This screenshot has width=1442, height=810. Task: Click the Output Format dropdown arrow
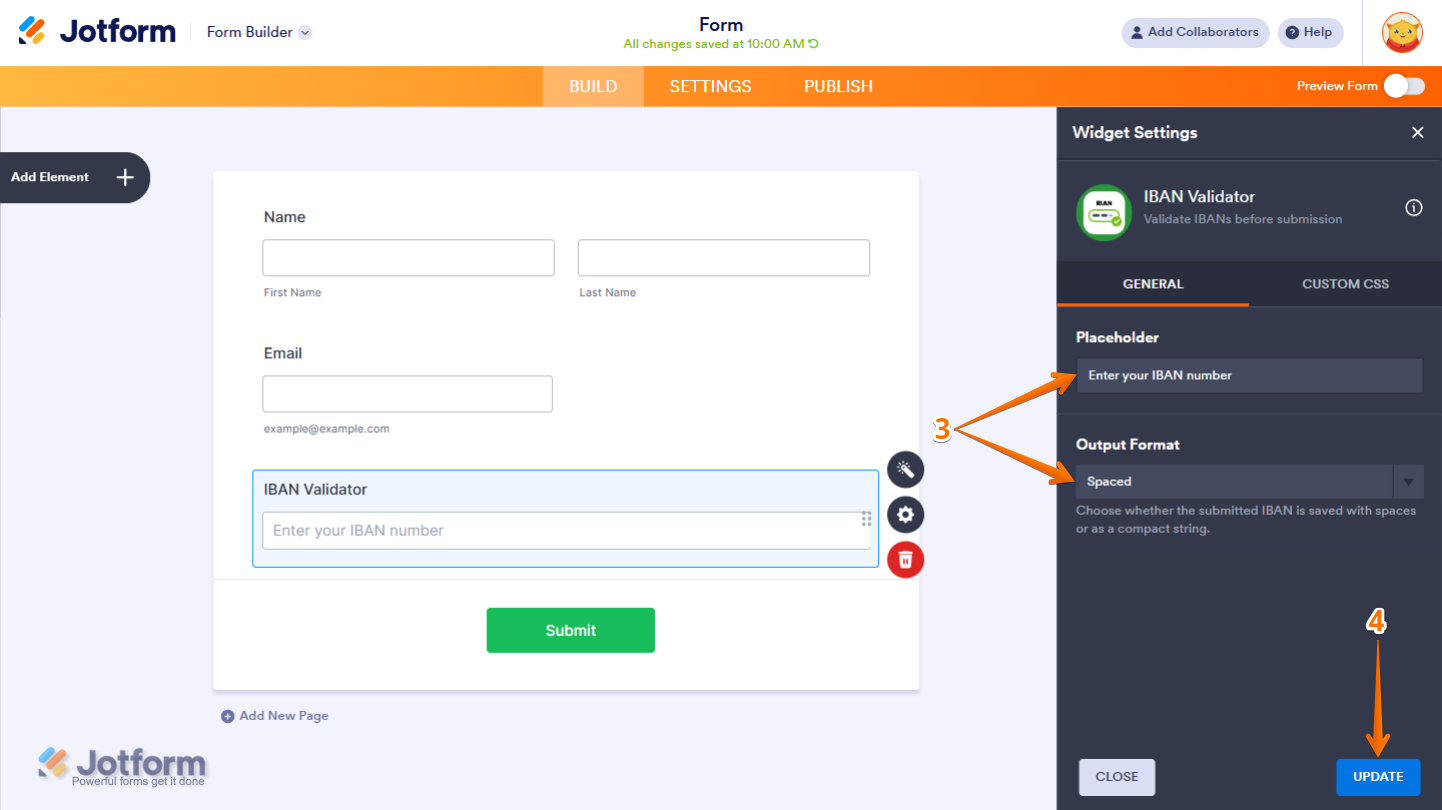[1408, 482]
